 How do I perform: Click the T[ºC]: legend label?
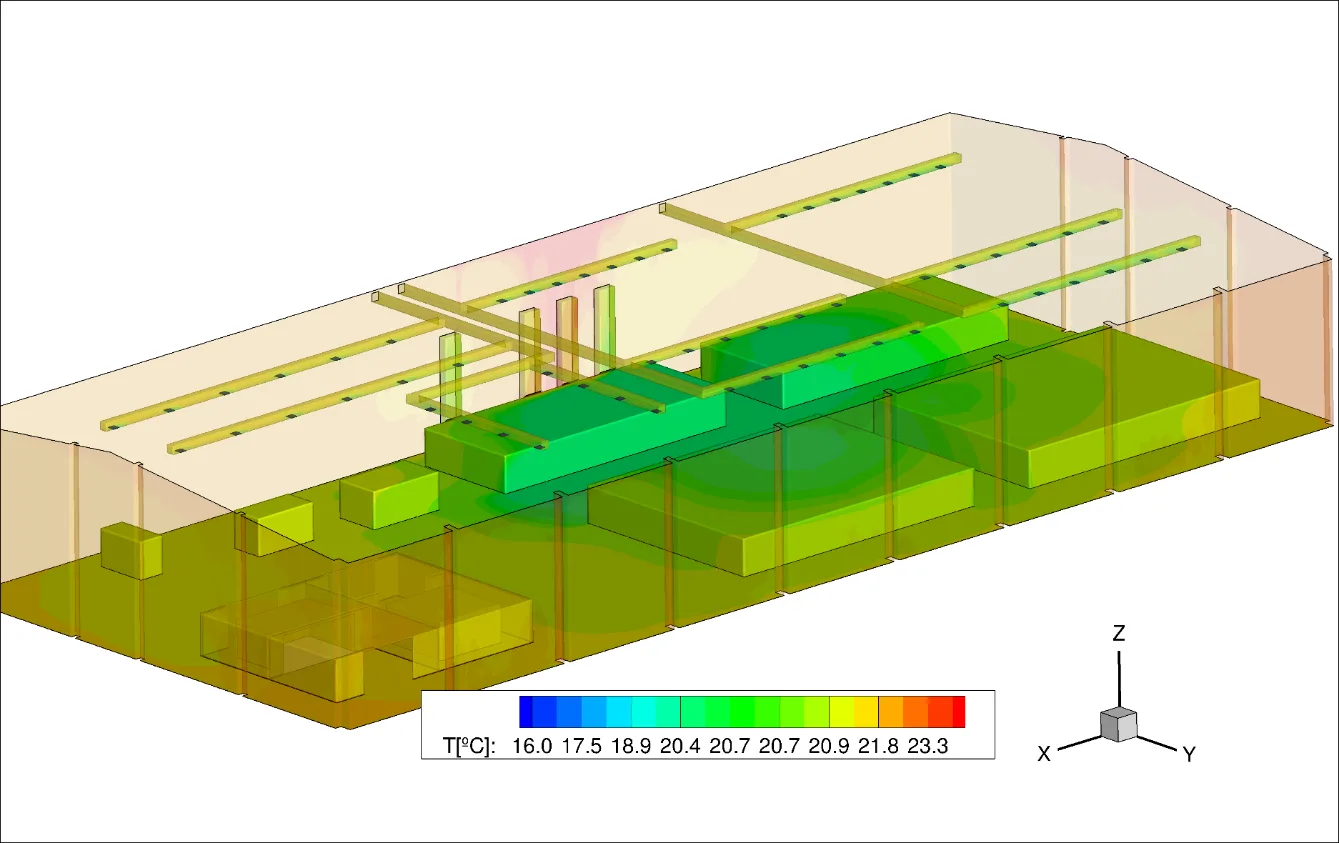coord(469,745)
